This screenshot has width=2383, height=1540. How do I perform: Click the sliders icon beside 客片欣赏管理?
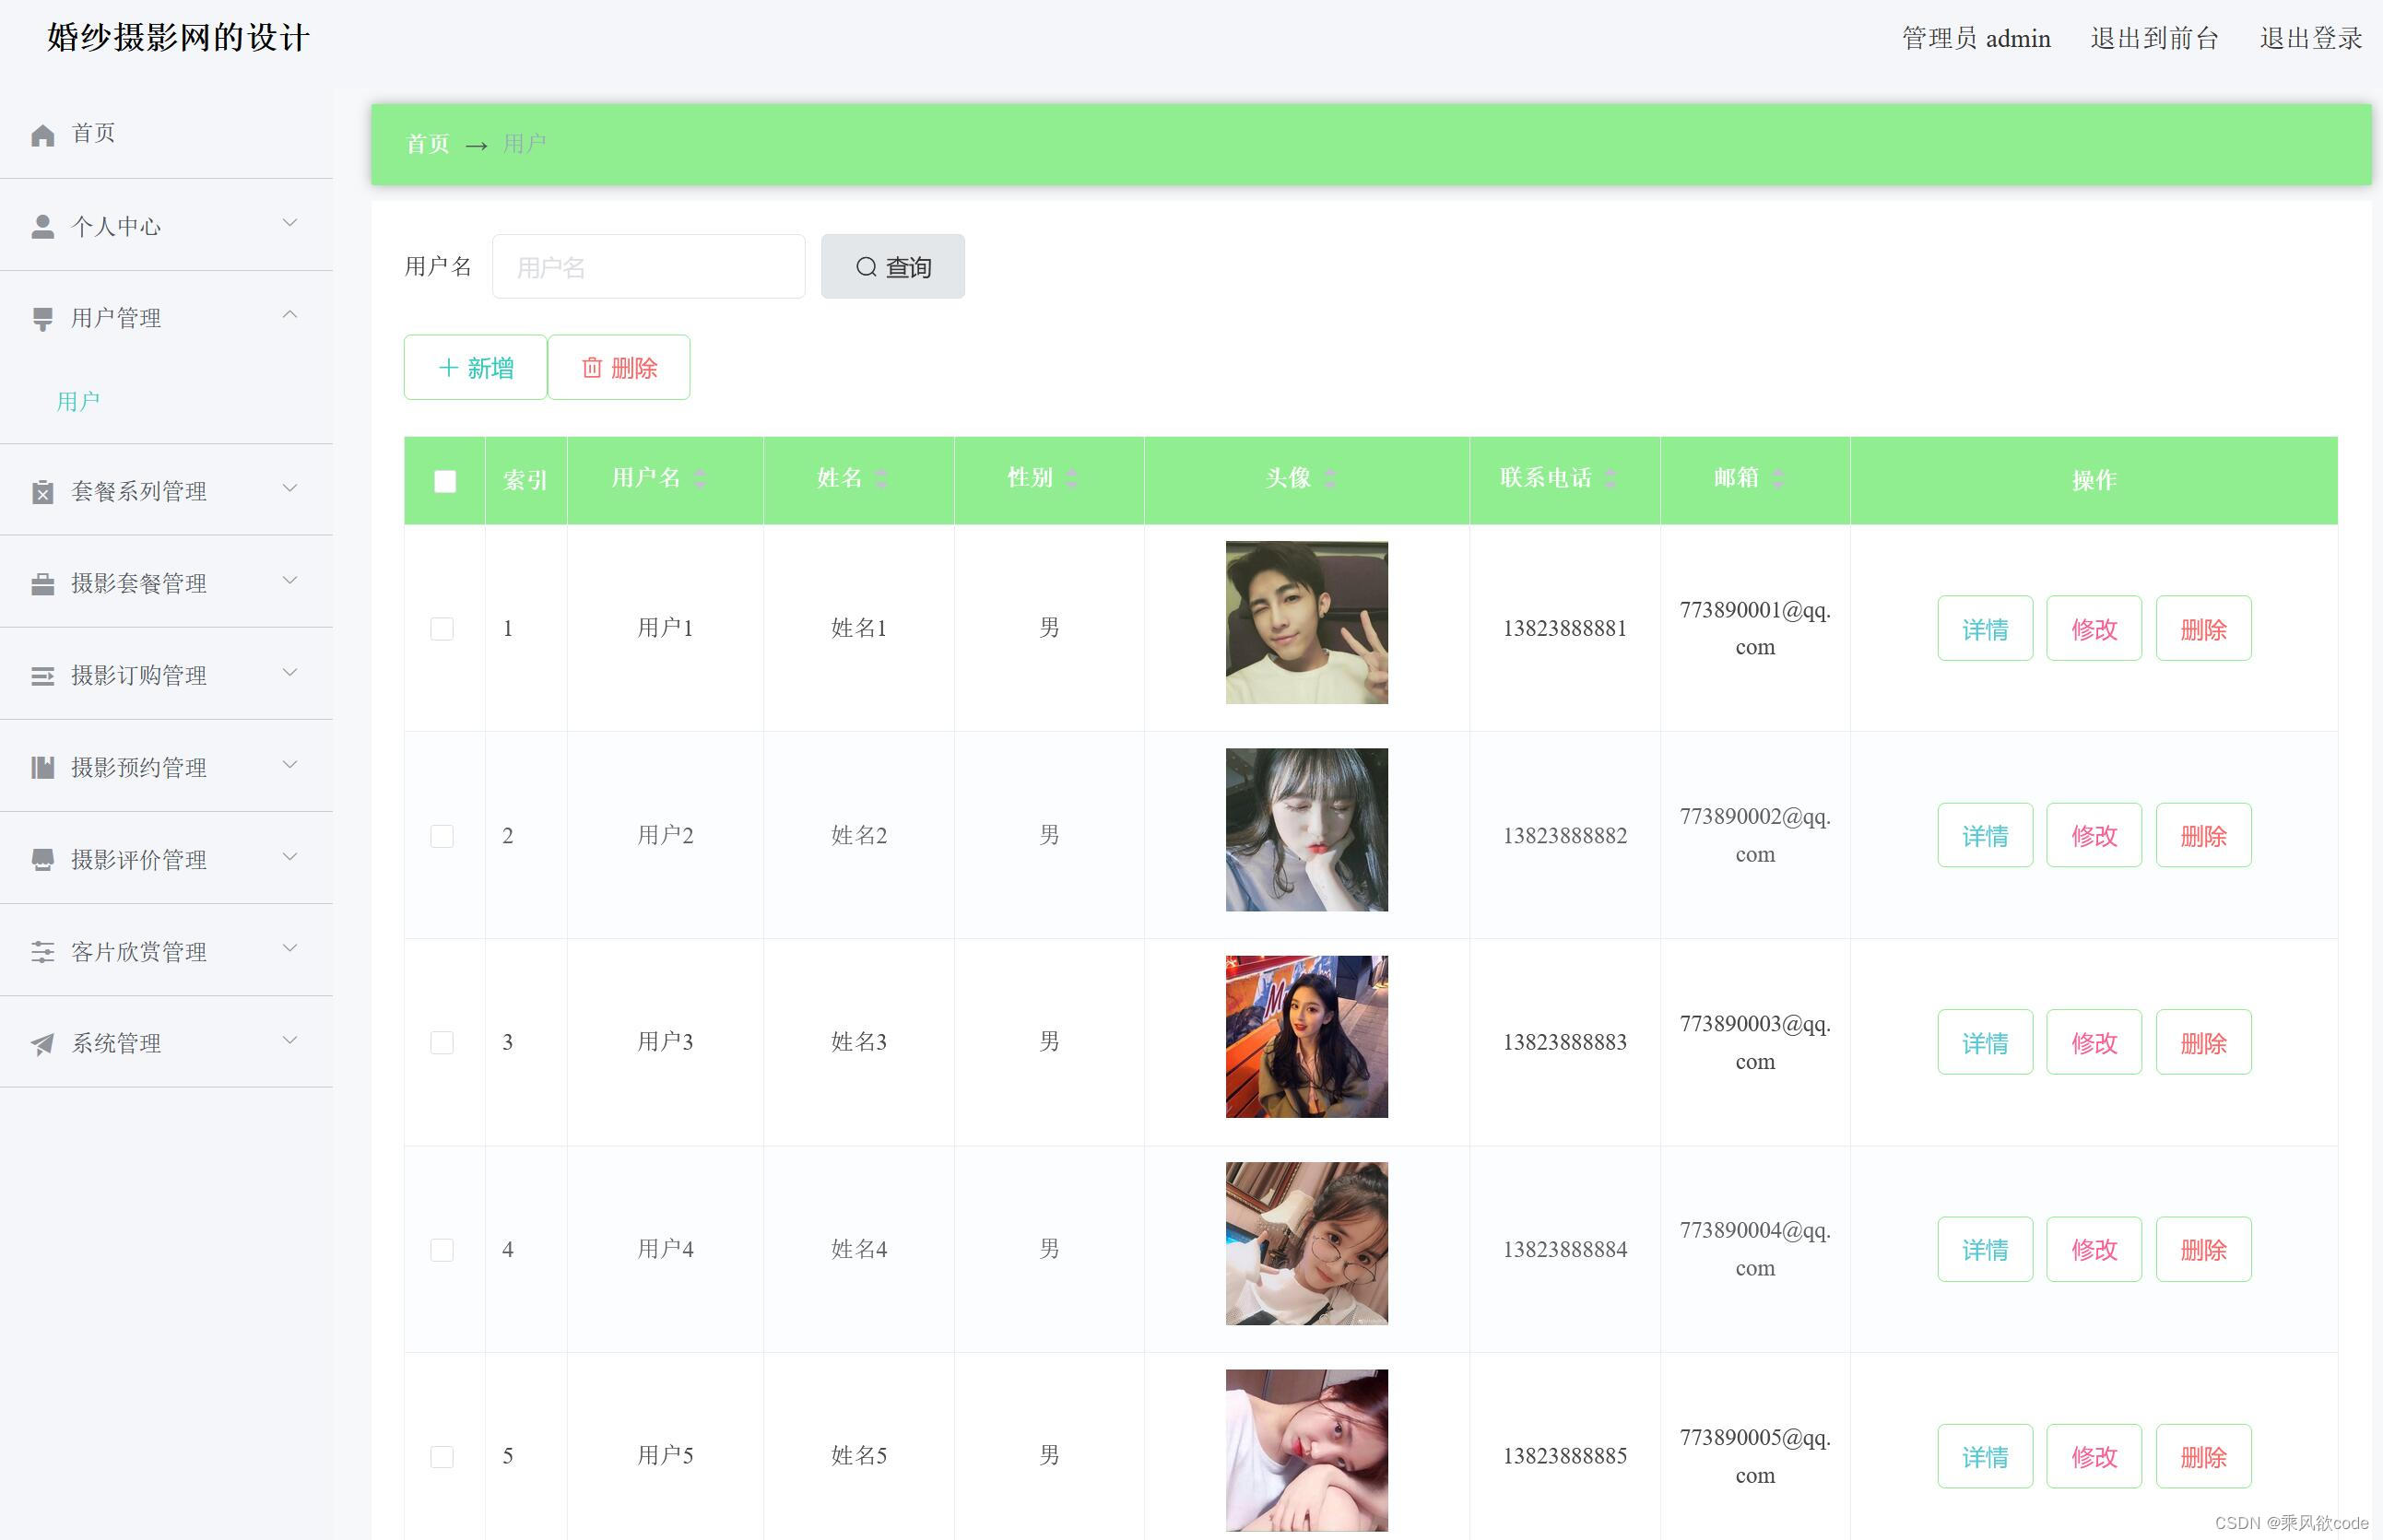click(42, 952)
